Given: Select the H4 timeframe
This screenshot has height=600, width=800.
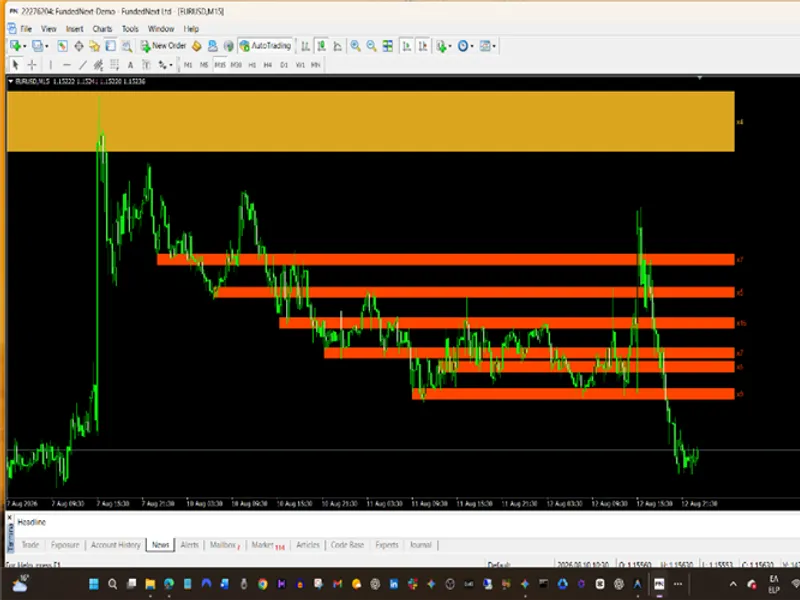Looking at the screenshot, I should click(x=268, y=65).
